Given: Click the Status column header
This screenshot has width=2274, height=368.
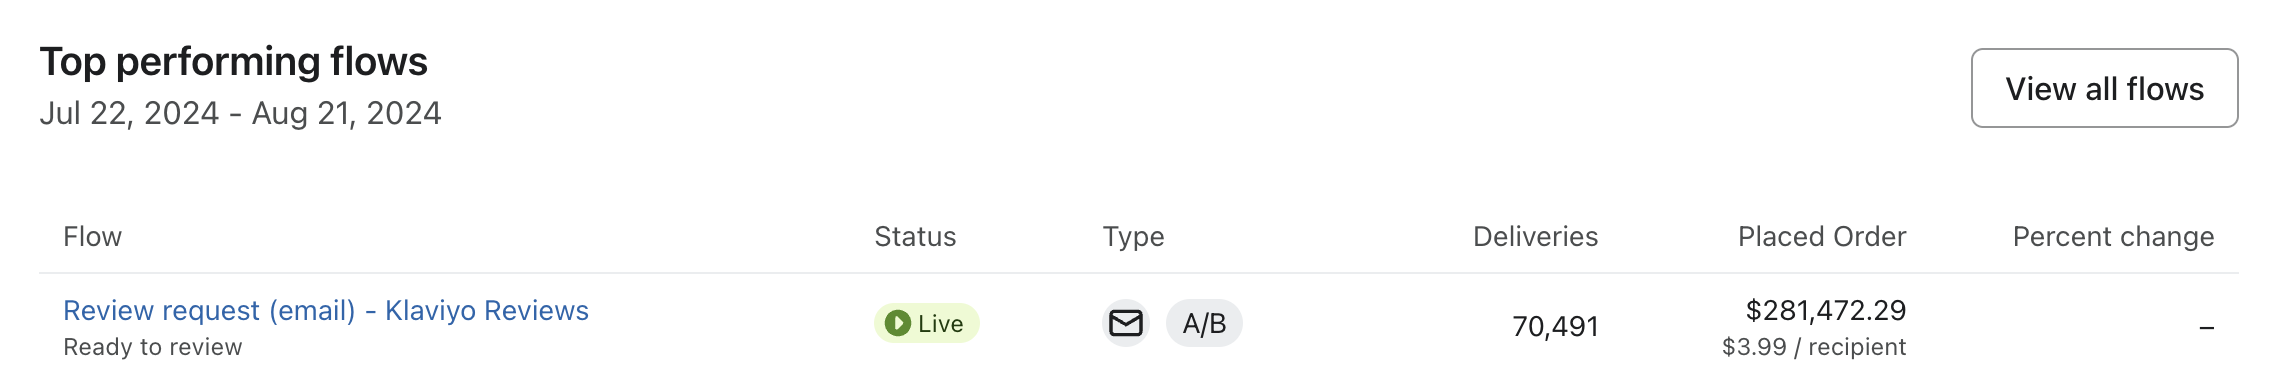Looking at the screenshot, I should click(915, 237).
